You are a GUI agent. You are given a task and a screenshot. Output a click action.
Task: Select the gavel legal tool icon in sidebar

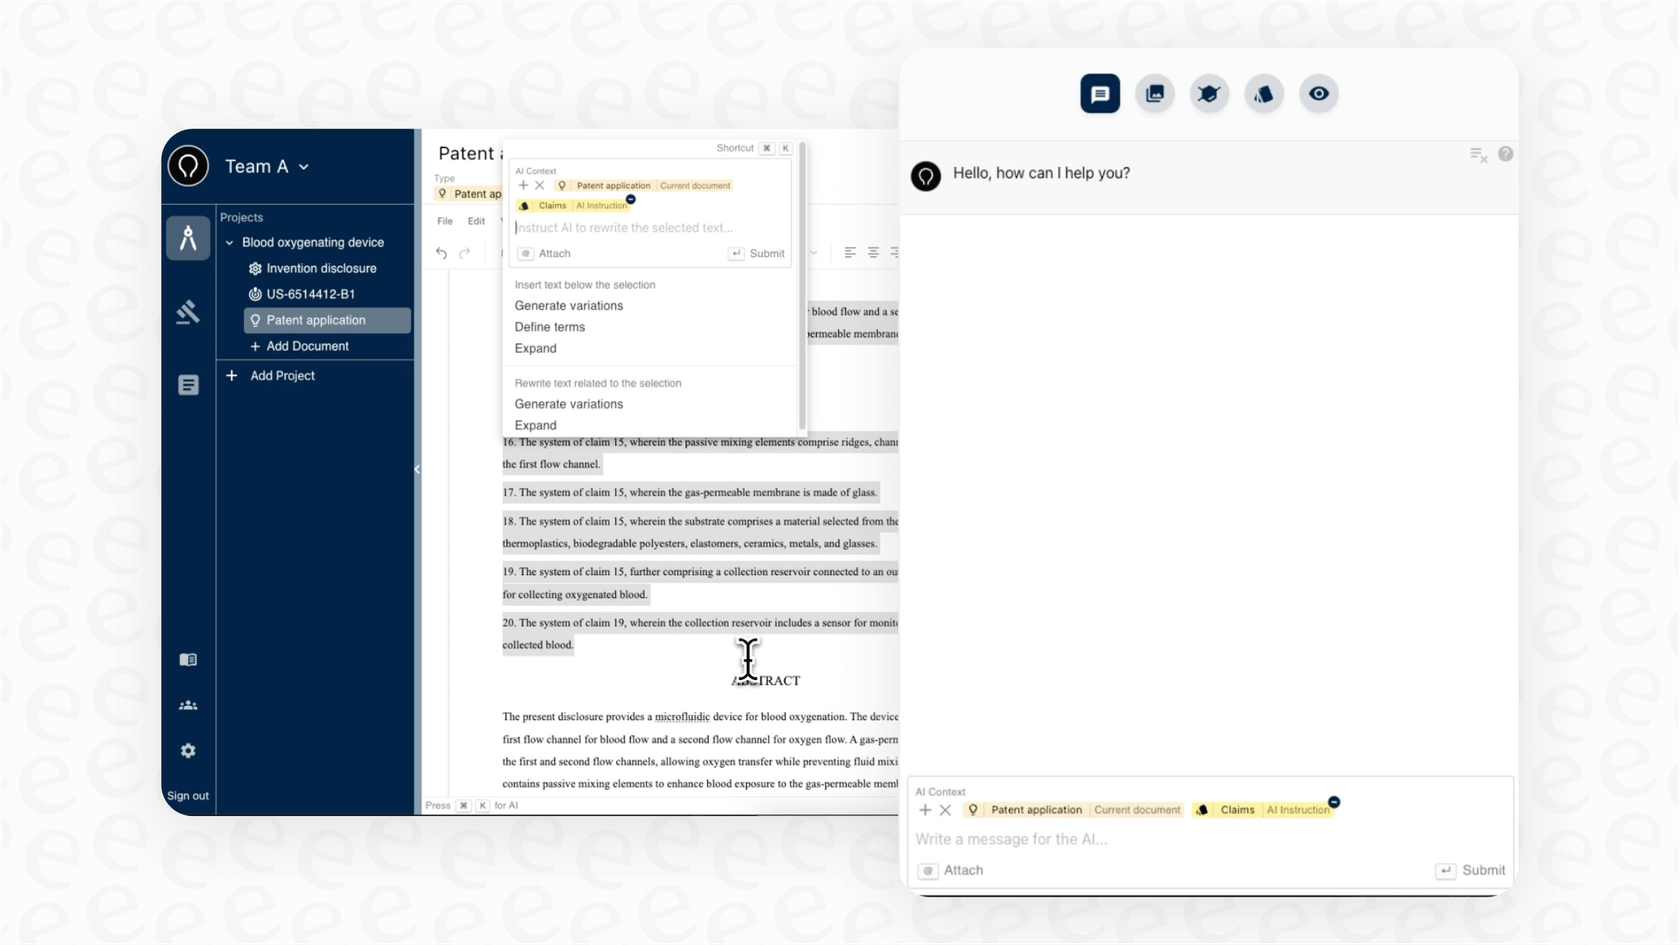click(x=188, y=312)
